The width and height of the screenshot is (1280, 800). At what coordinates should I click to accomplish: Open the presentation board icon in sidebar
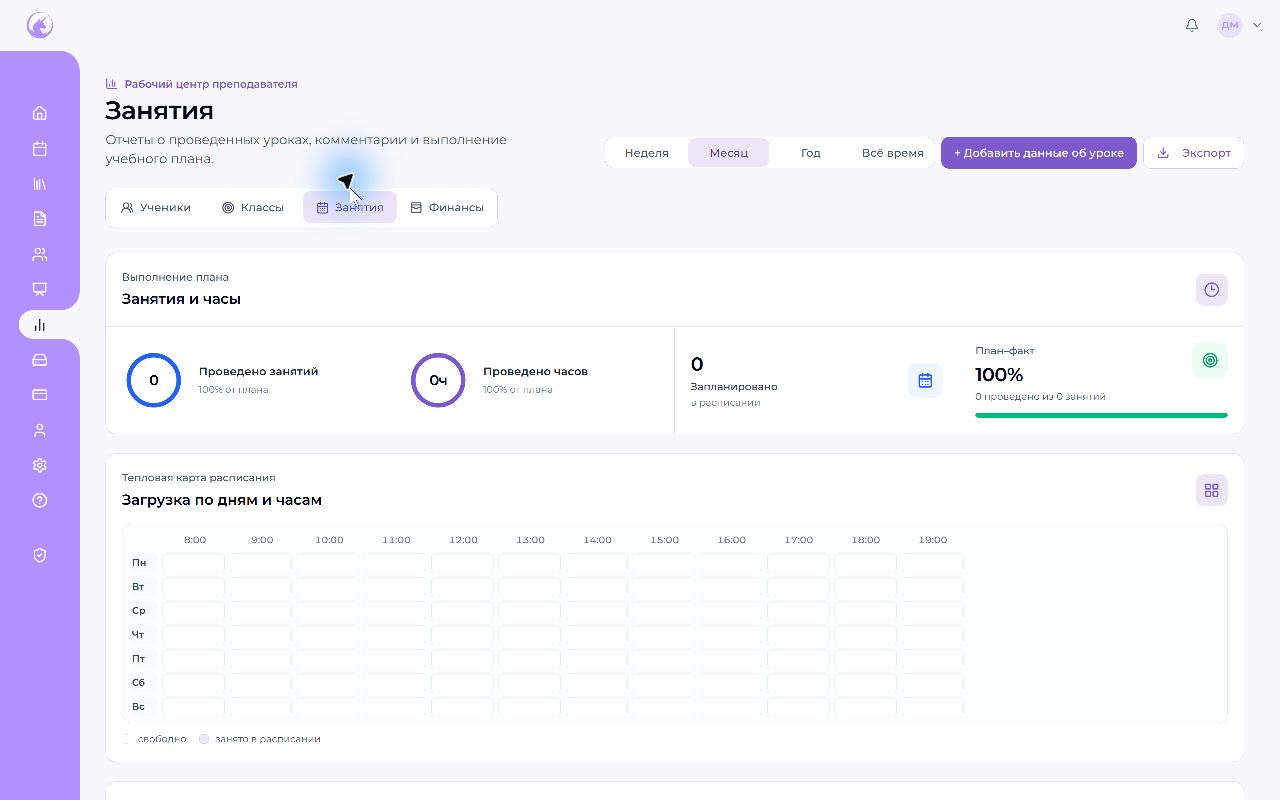pyautogui.click(x=40, y=289)
